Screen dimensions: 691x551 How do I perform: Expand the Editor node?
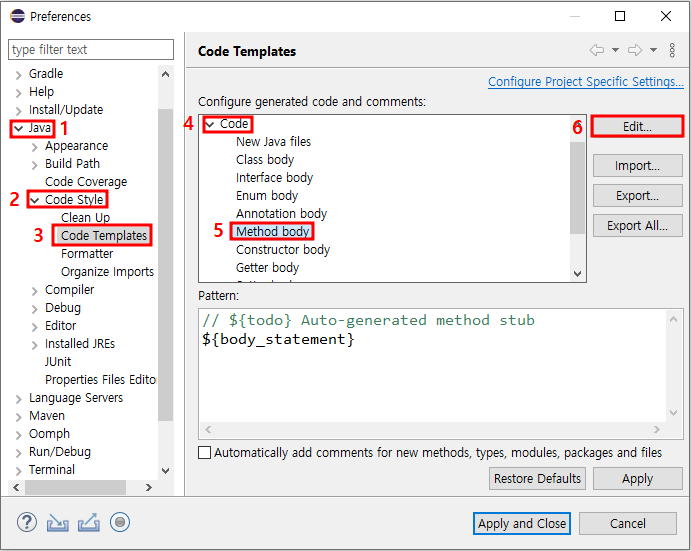35,327
